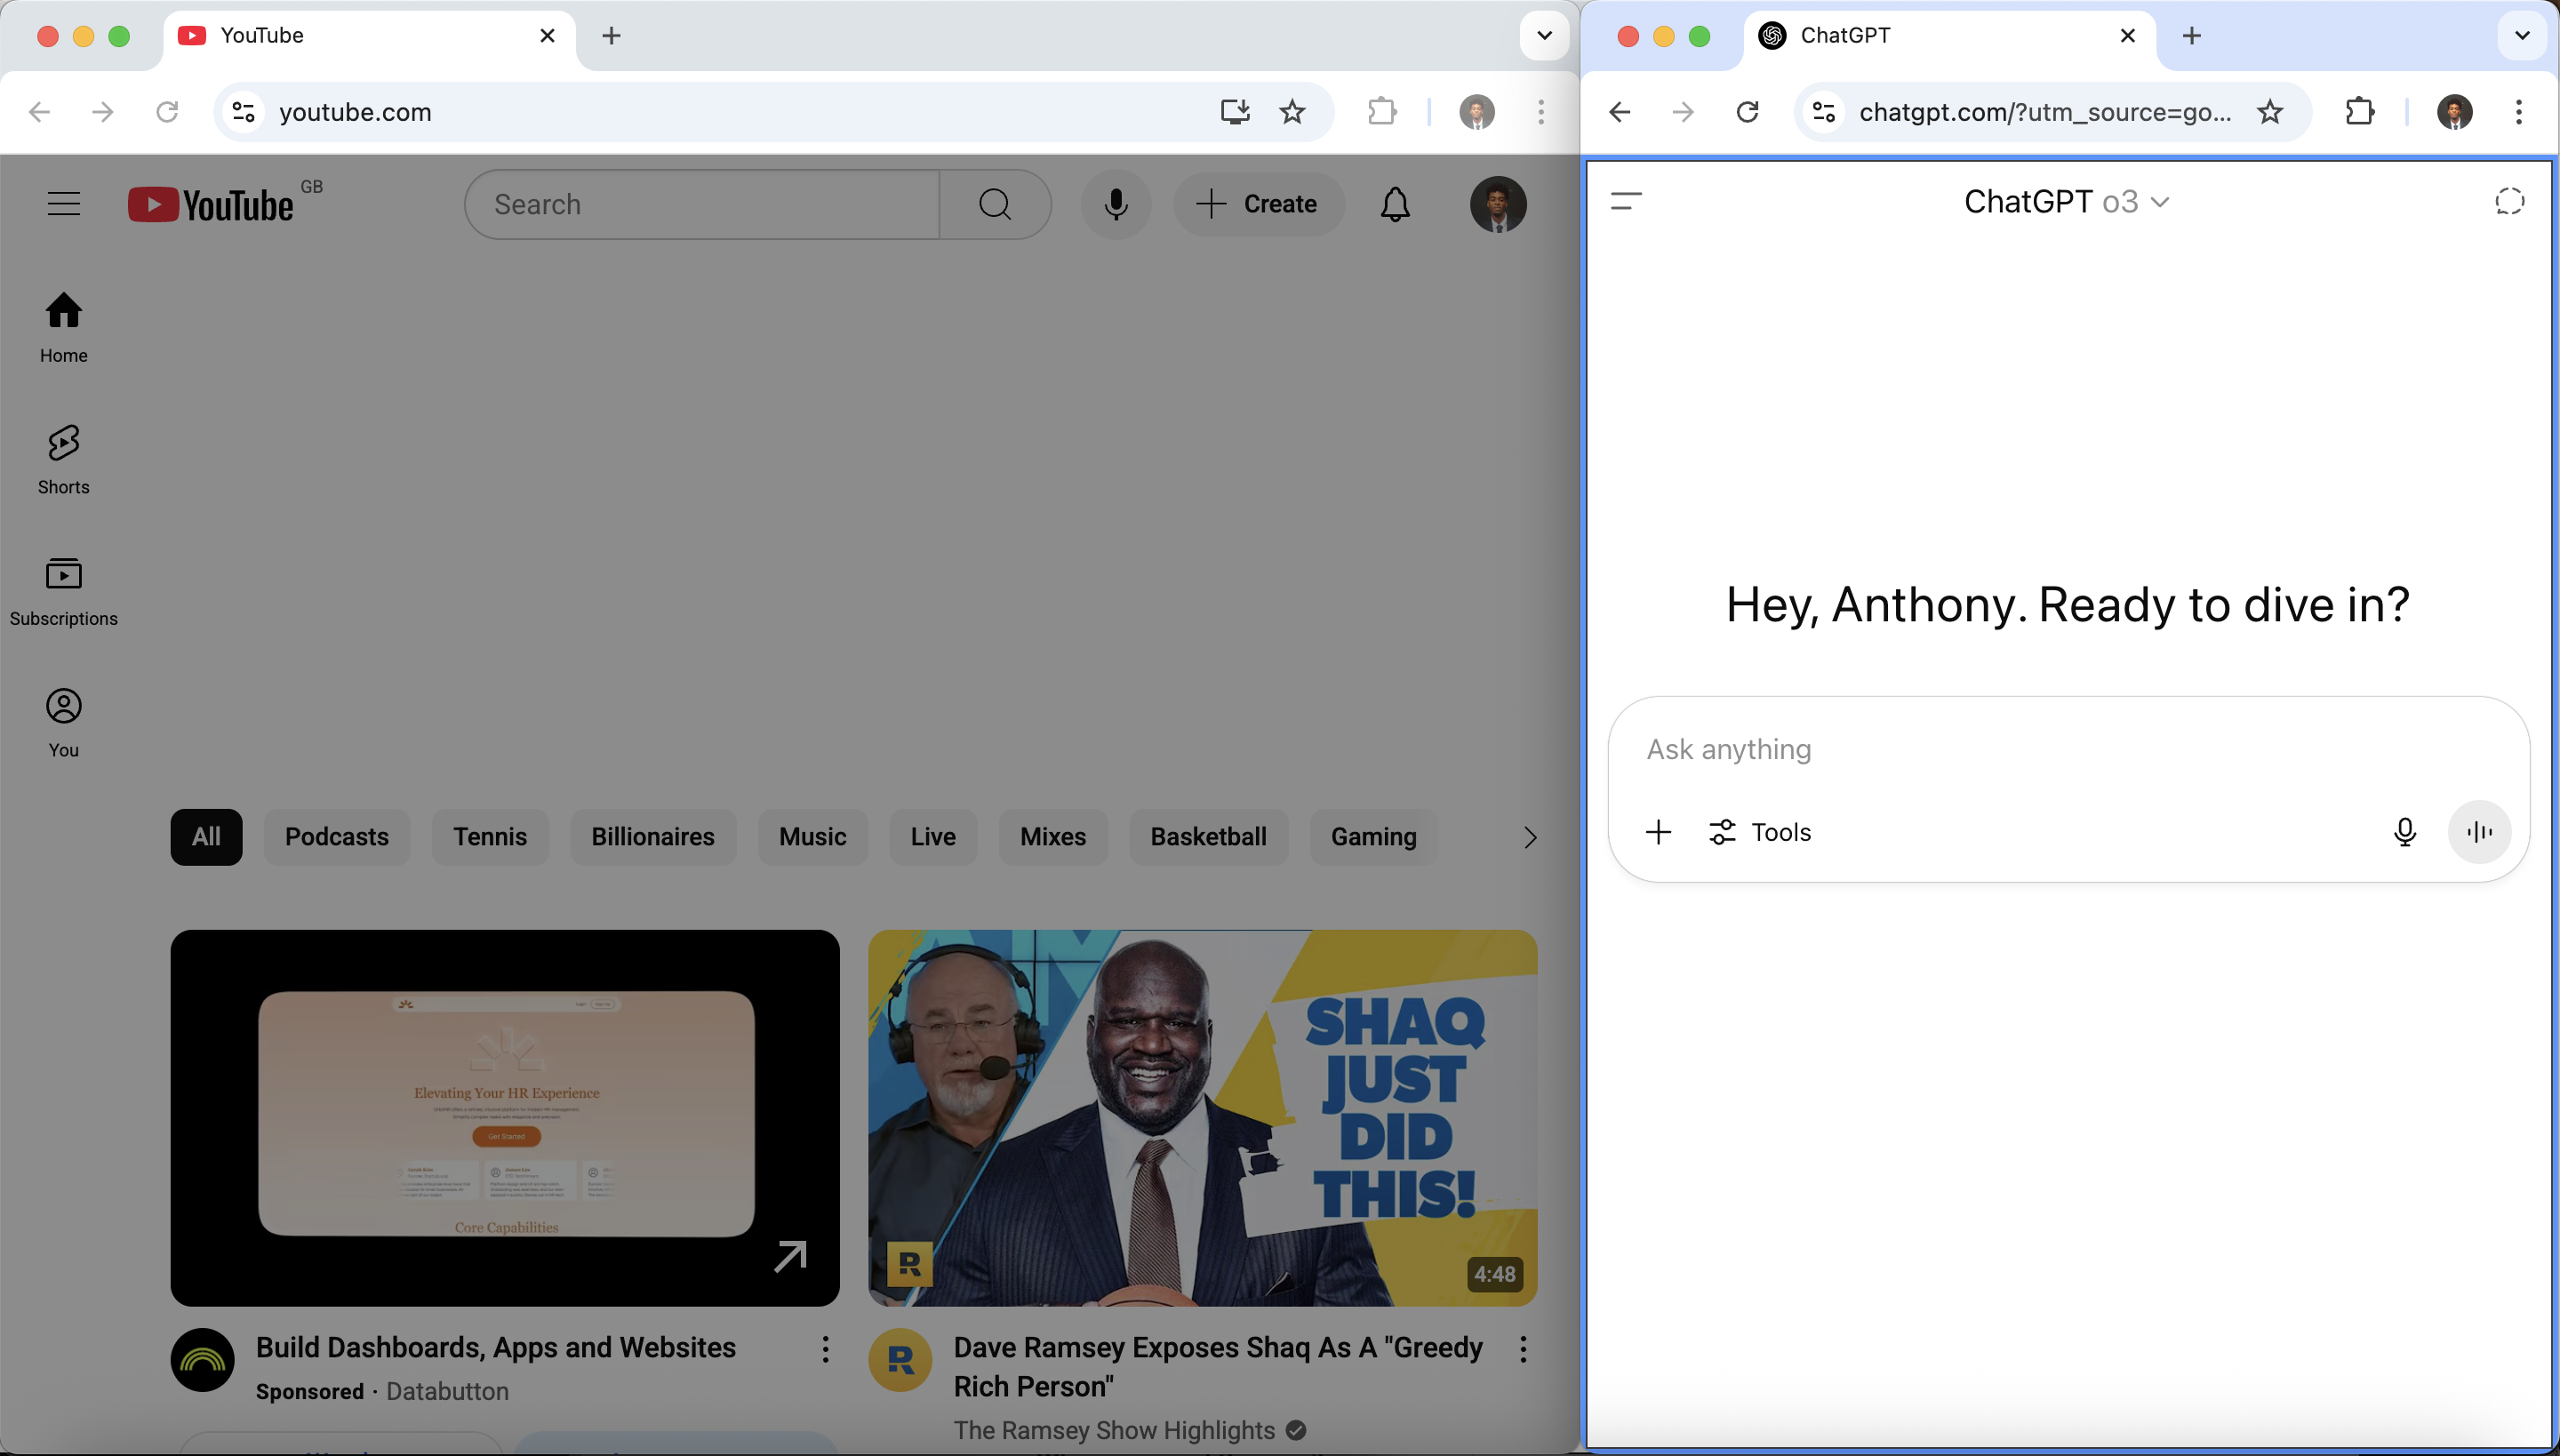Open Databutton ad thumbnail

[x=505, y=1118]
